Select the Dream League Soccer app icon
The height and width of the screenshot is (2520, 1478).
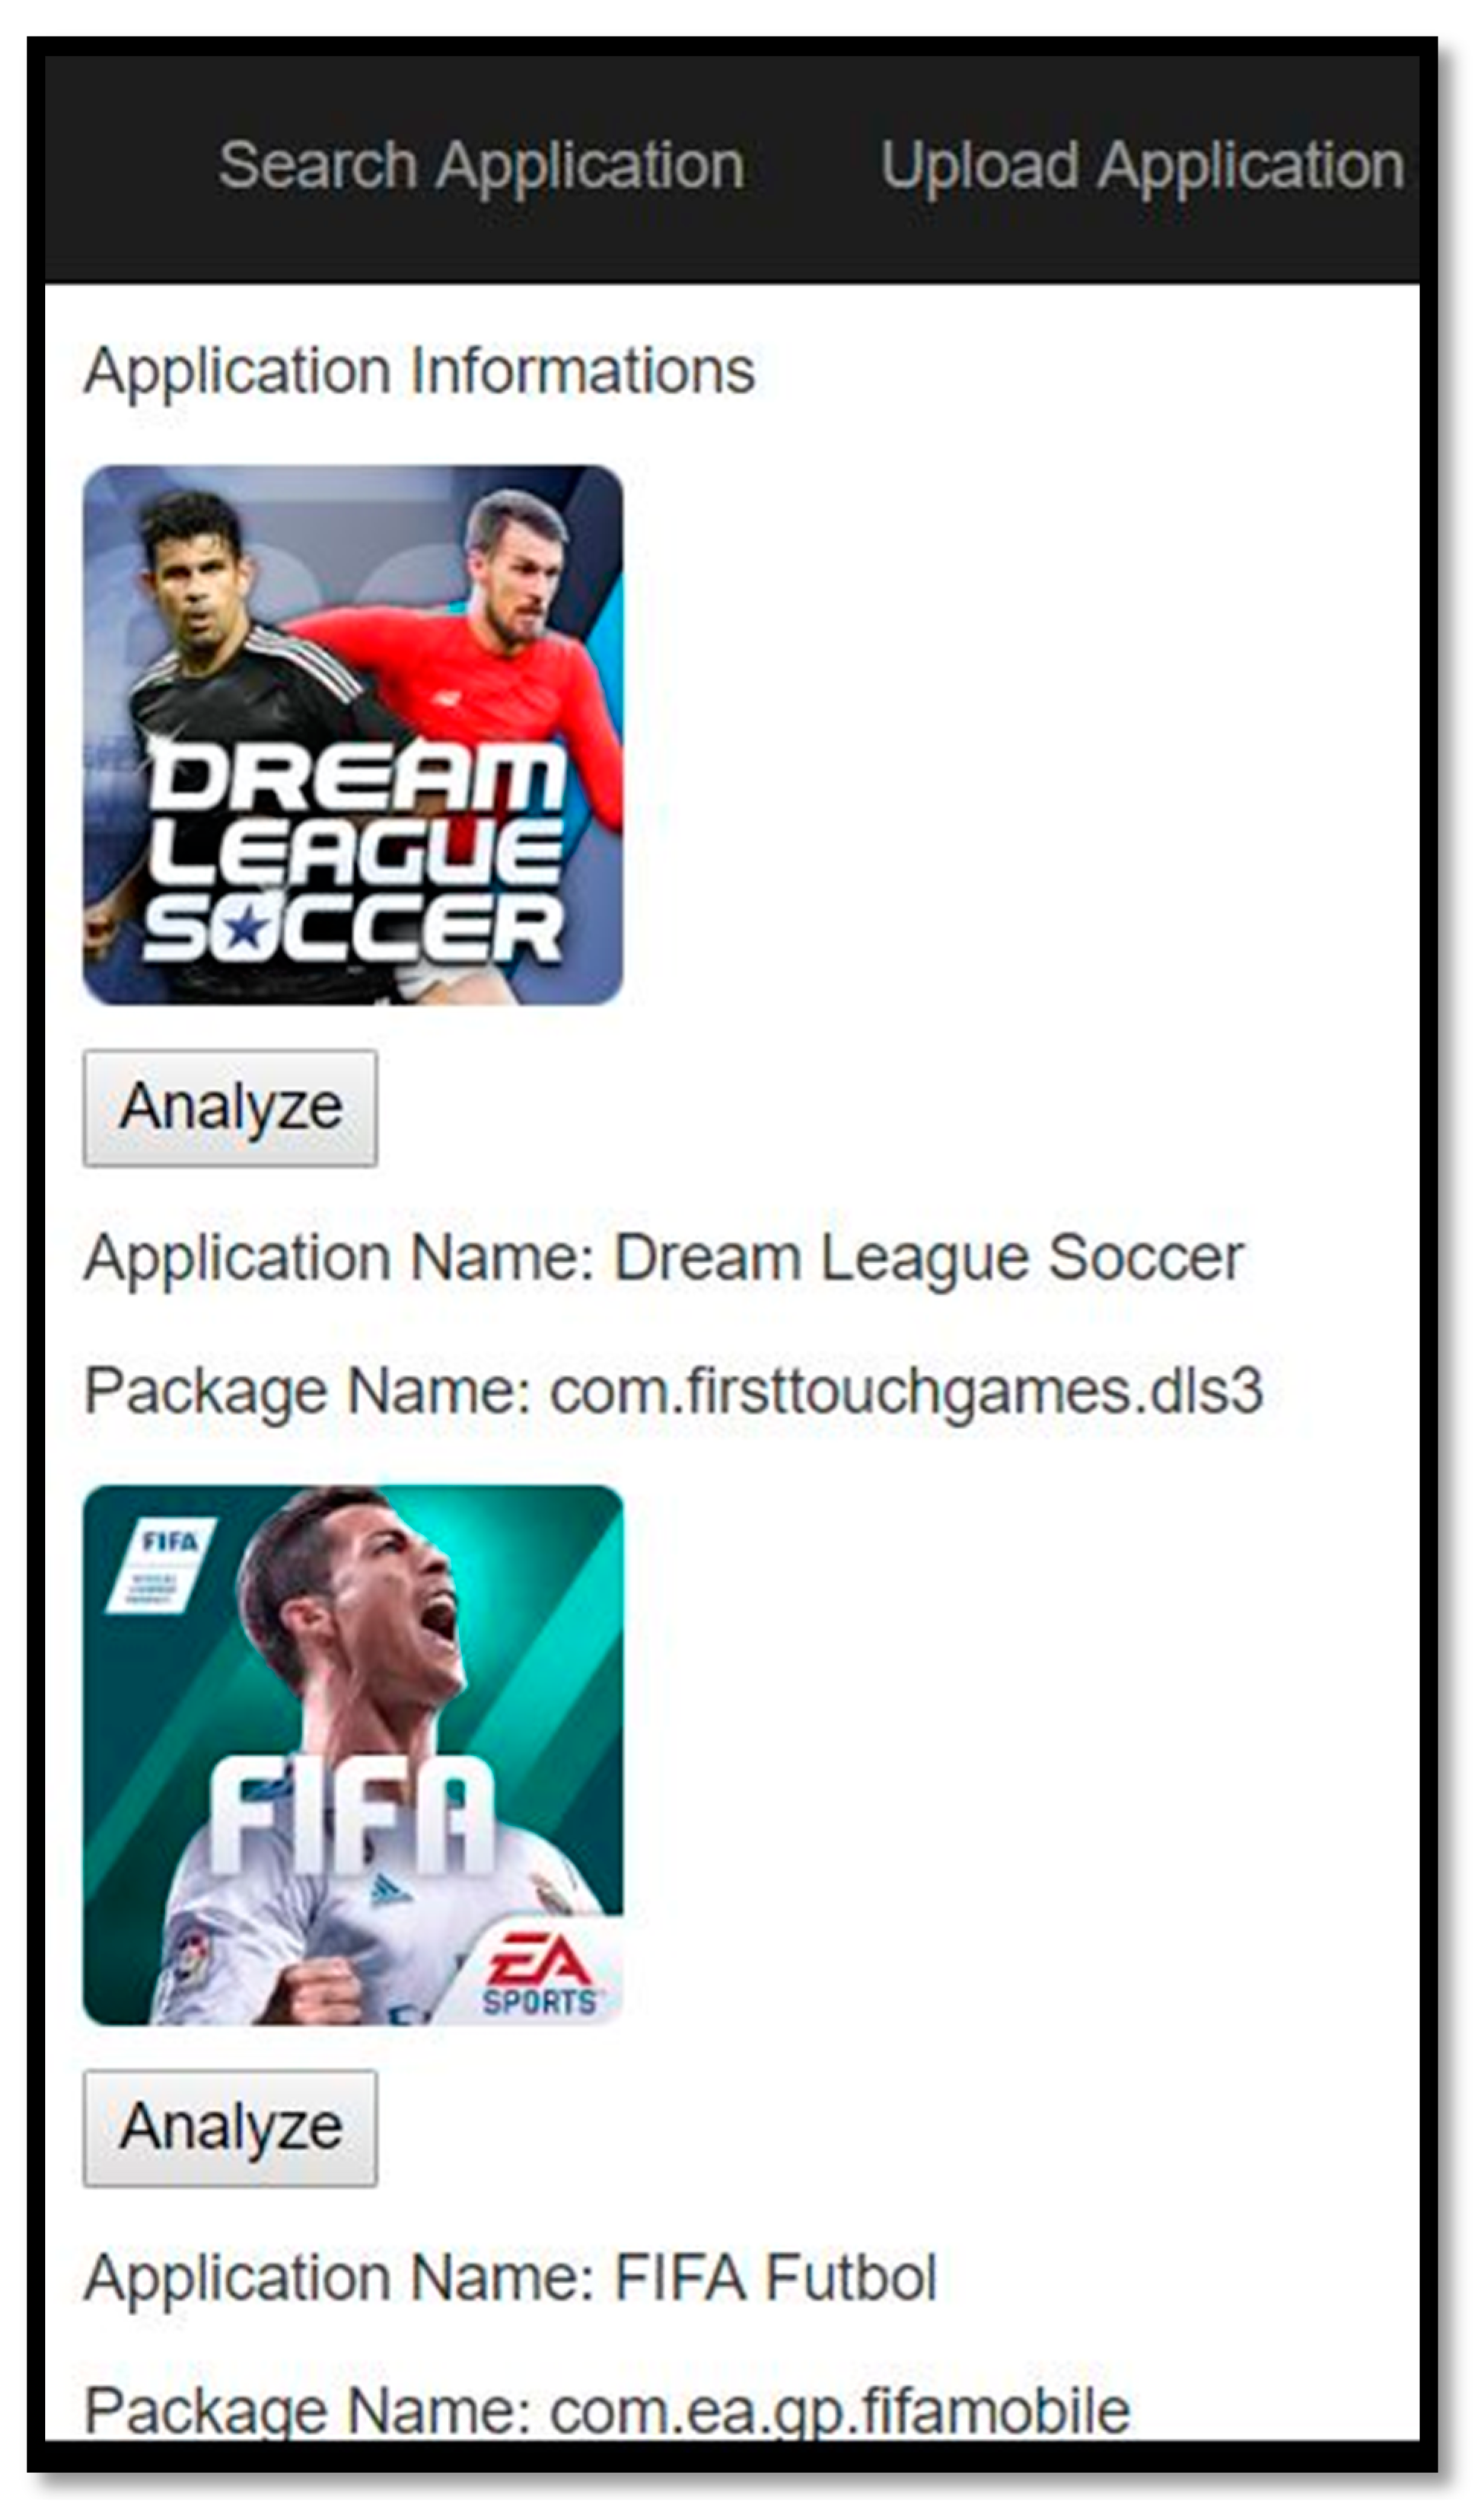coord(353,735)
